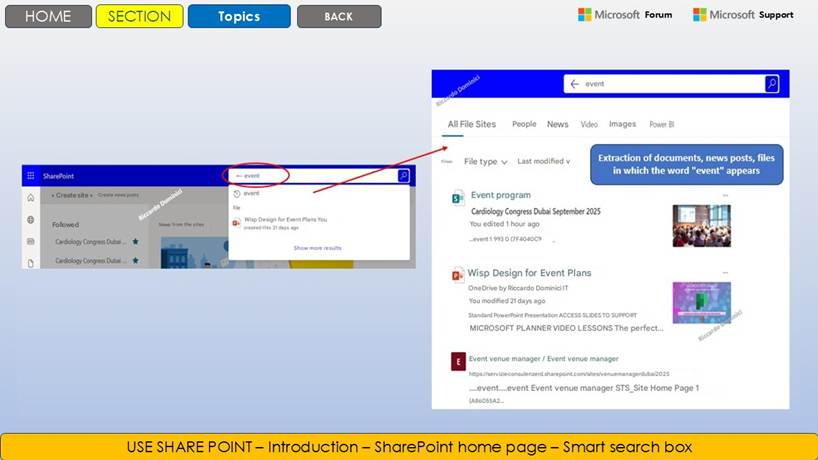Expand the File type filter dropdown
Screen dimensions: 818x460
pyautogui.click(x=486, y=162)
